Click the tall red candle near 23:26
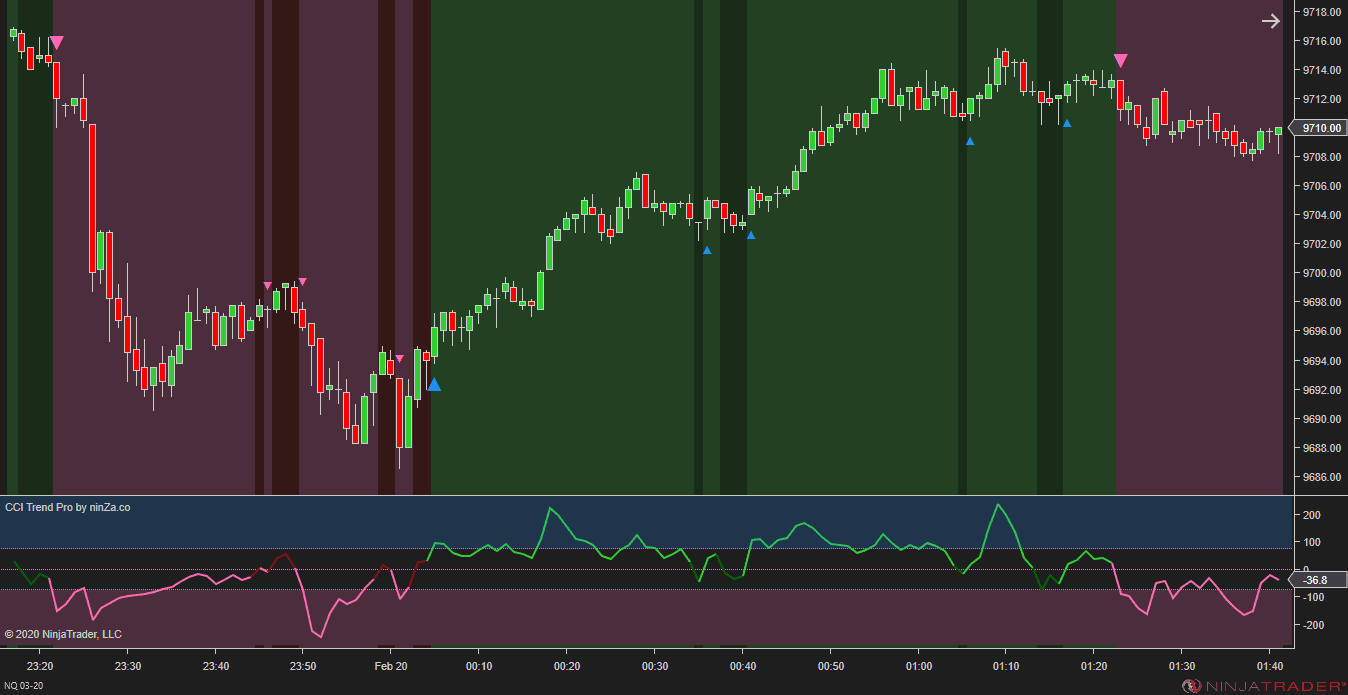This screenshot has height=695, width=1348. pos(92,198)
